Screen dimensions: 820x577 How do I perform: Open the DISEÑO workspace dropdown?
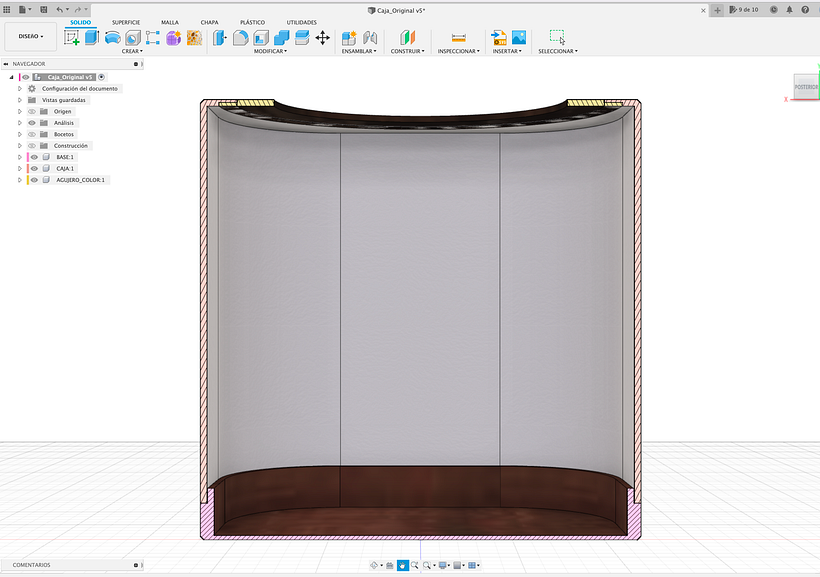pos(30,36)
